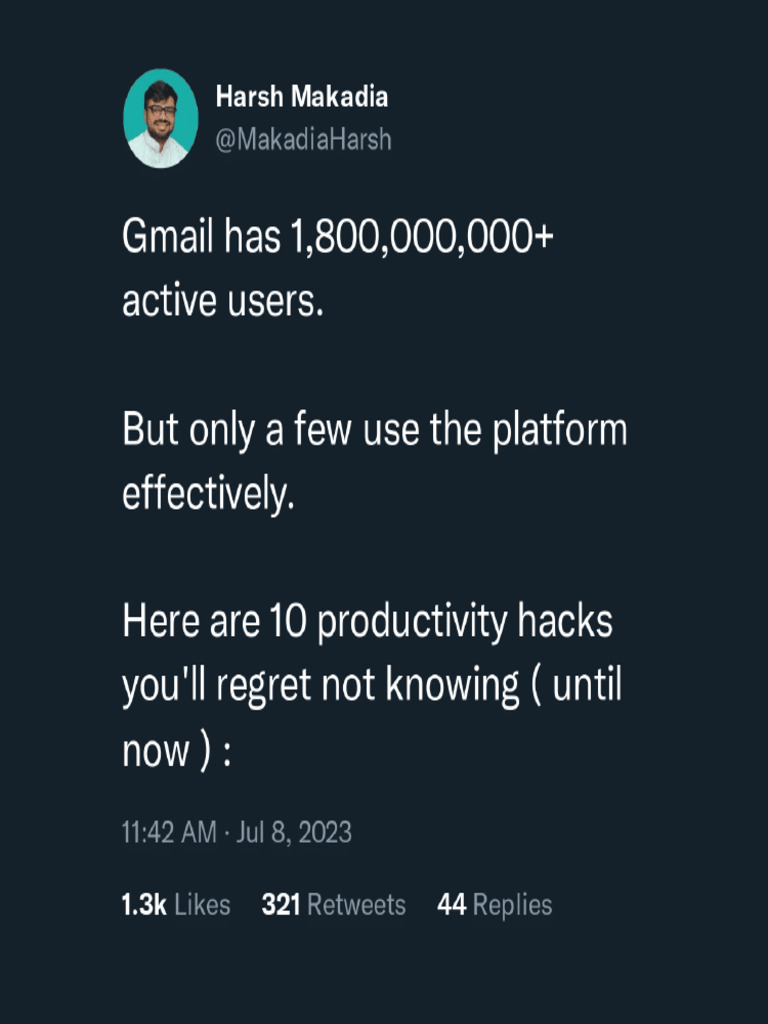Click the 321 retweet count number
768x1024 pixels.
[x=282, y=905]
